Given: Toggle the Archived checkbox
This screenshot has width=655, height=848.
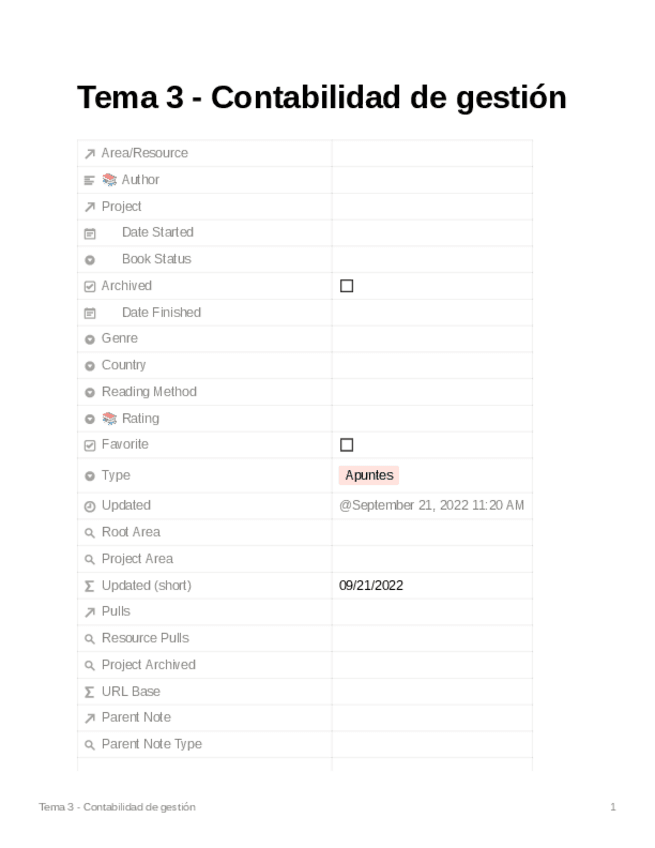Looking at the screenshot, I should 347,286.
